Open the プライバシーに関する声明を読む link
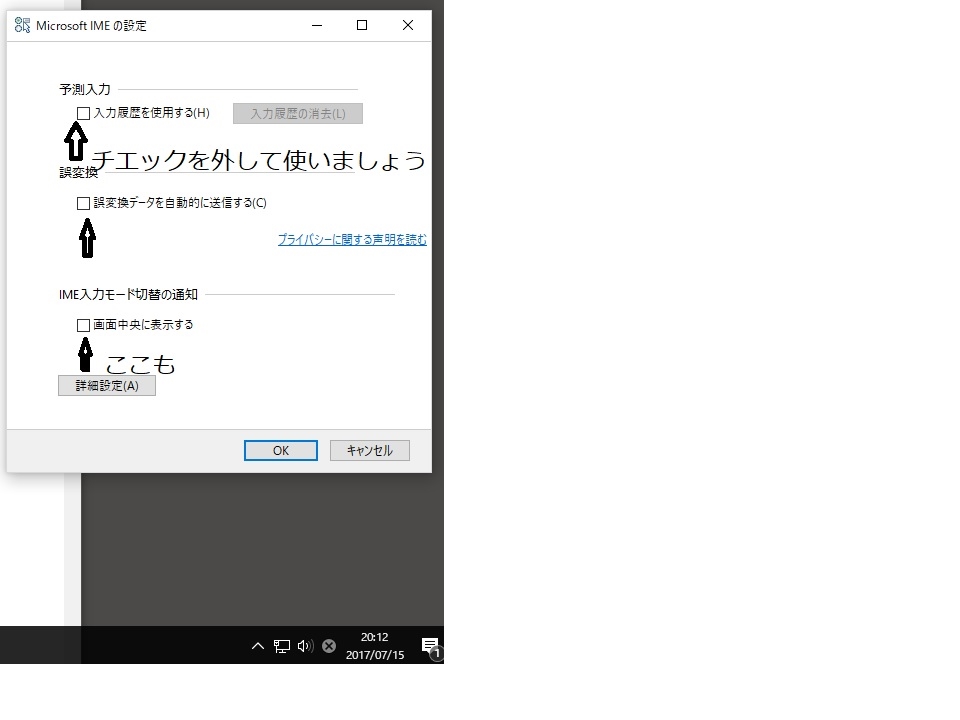Viewport: 960px width, 720px height. [x=352, y=239]
